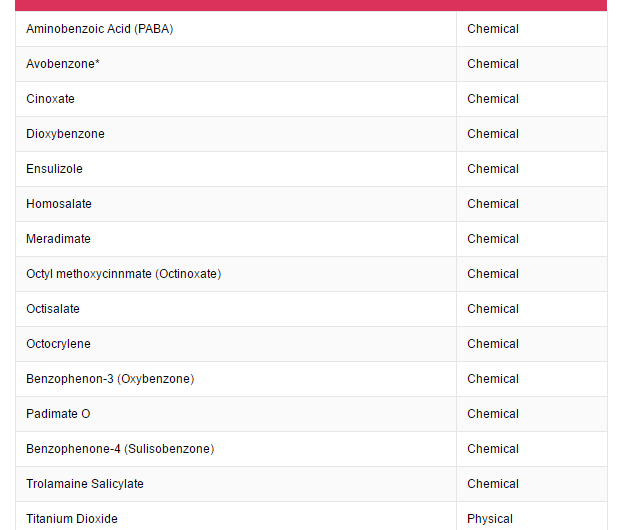Click the Titanium Dioxide ingredient
This screenshot has width=639, height=530.
[72, 519]
